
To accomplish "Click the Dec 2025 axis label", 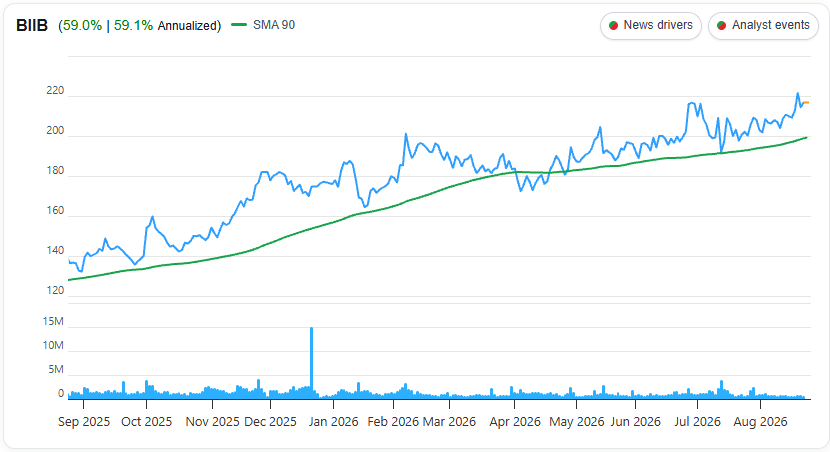I will tap(270, 422).
